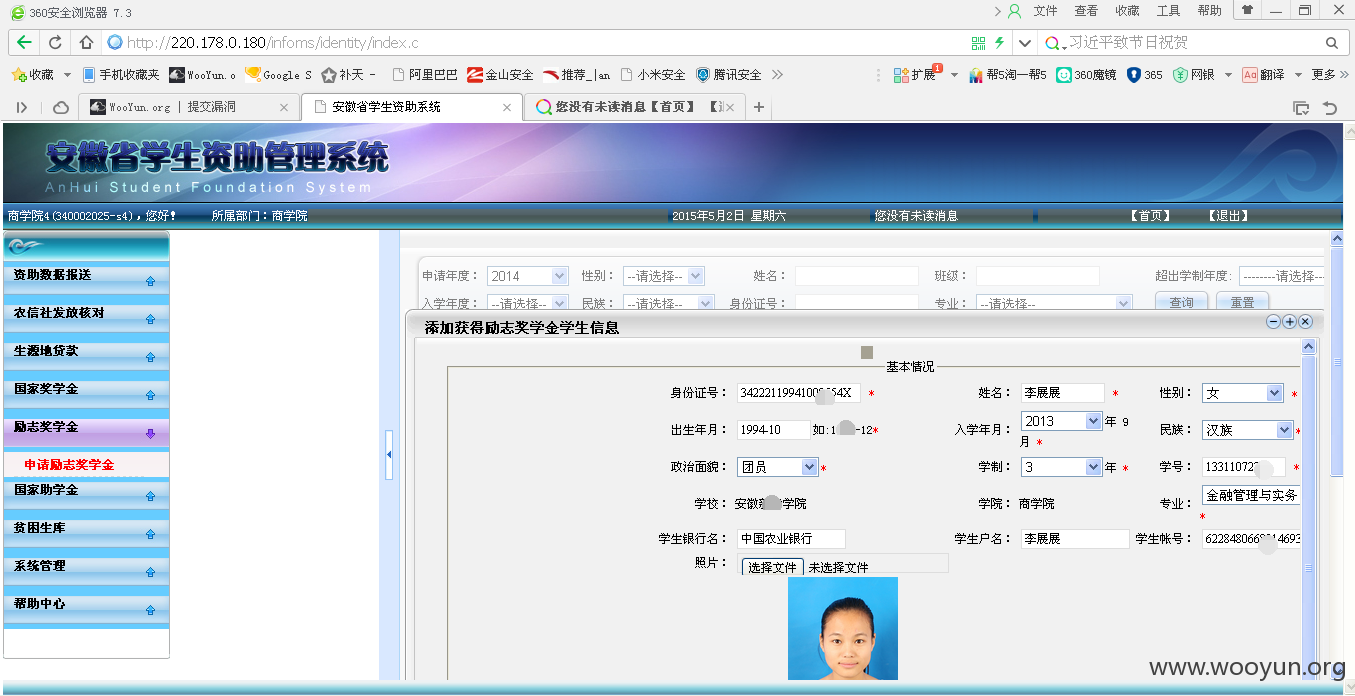Open 手机收藏夹 bookmark
This screenshot has width=1355, height=696.
coord(120,75)
